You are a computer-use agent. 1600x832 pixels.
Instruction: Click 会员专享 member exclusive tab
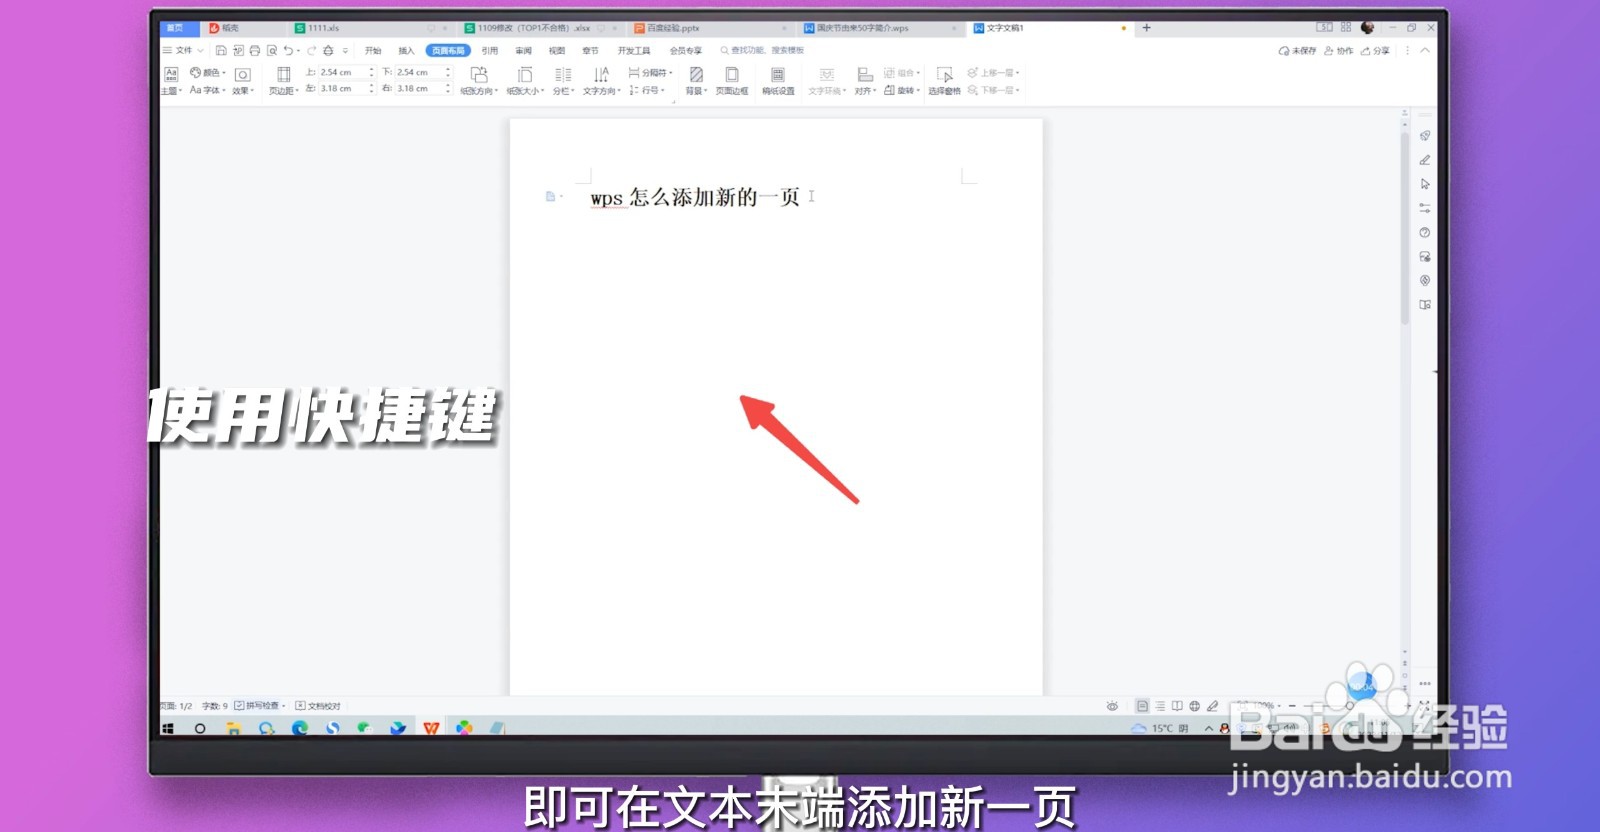[x=685, y=50]
